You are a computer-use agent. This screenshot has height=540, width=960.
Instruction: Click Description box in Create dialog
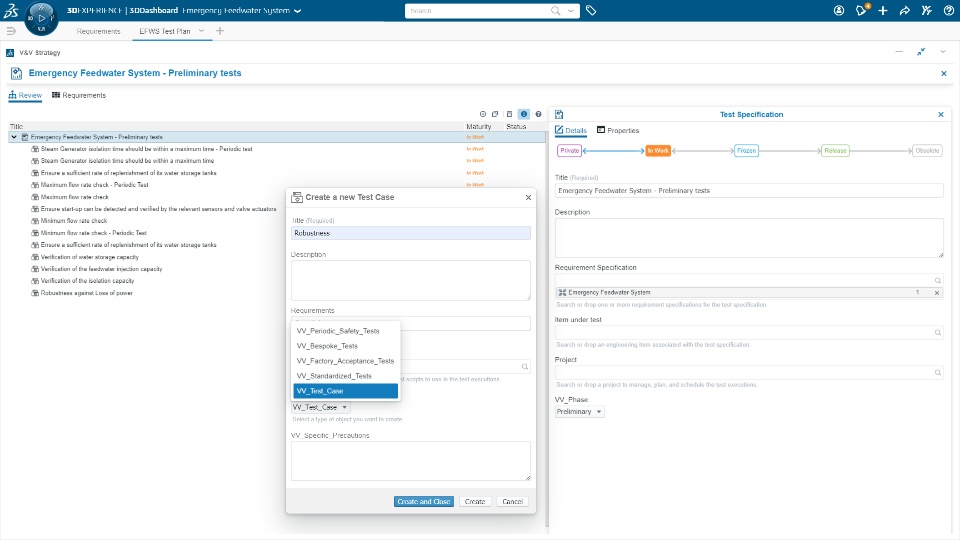point(411,280)
